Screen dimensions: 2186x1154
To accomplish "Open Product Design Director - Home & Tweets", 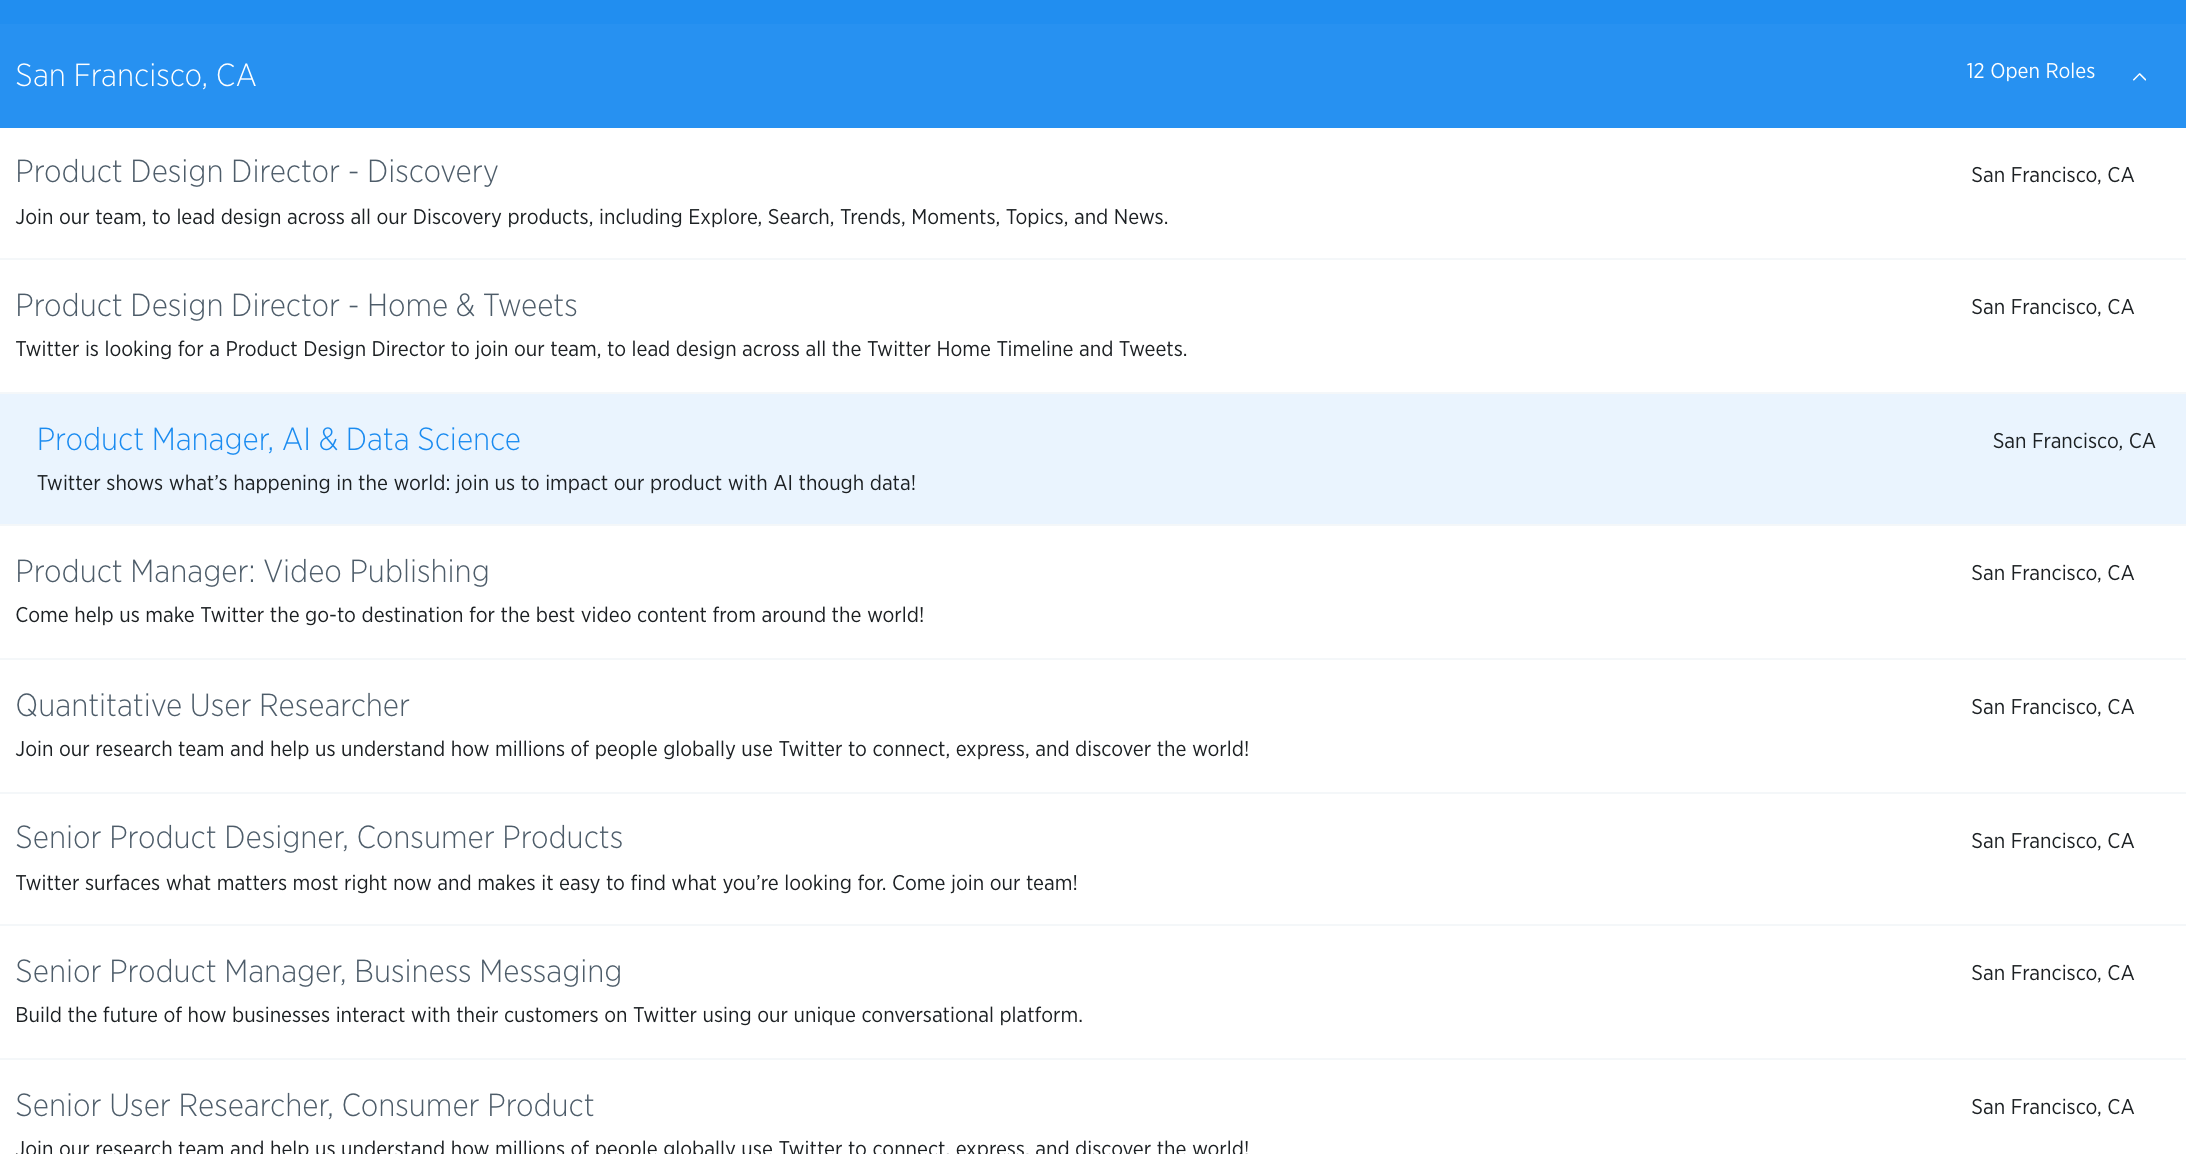I will click(296, 305).
